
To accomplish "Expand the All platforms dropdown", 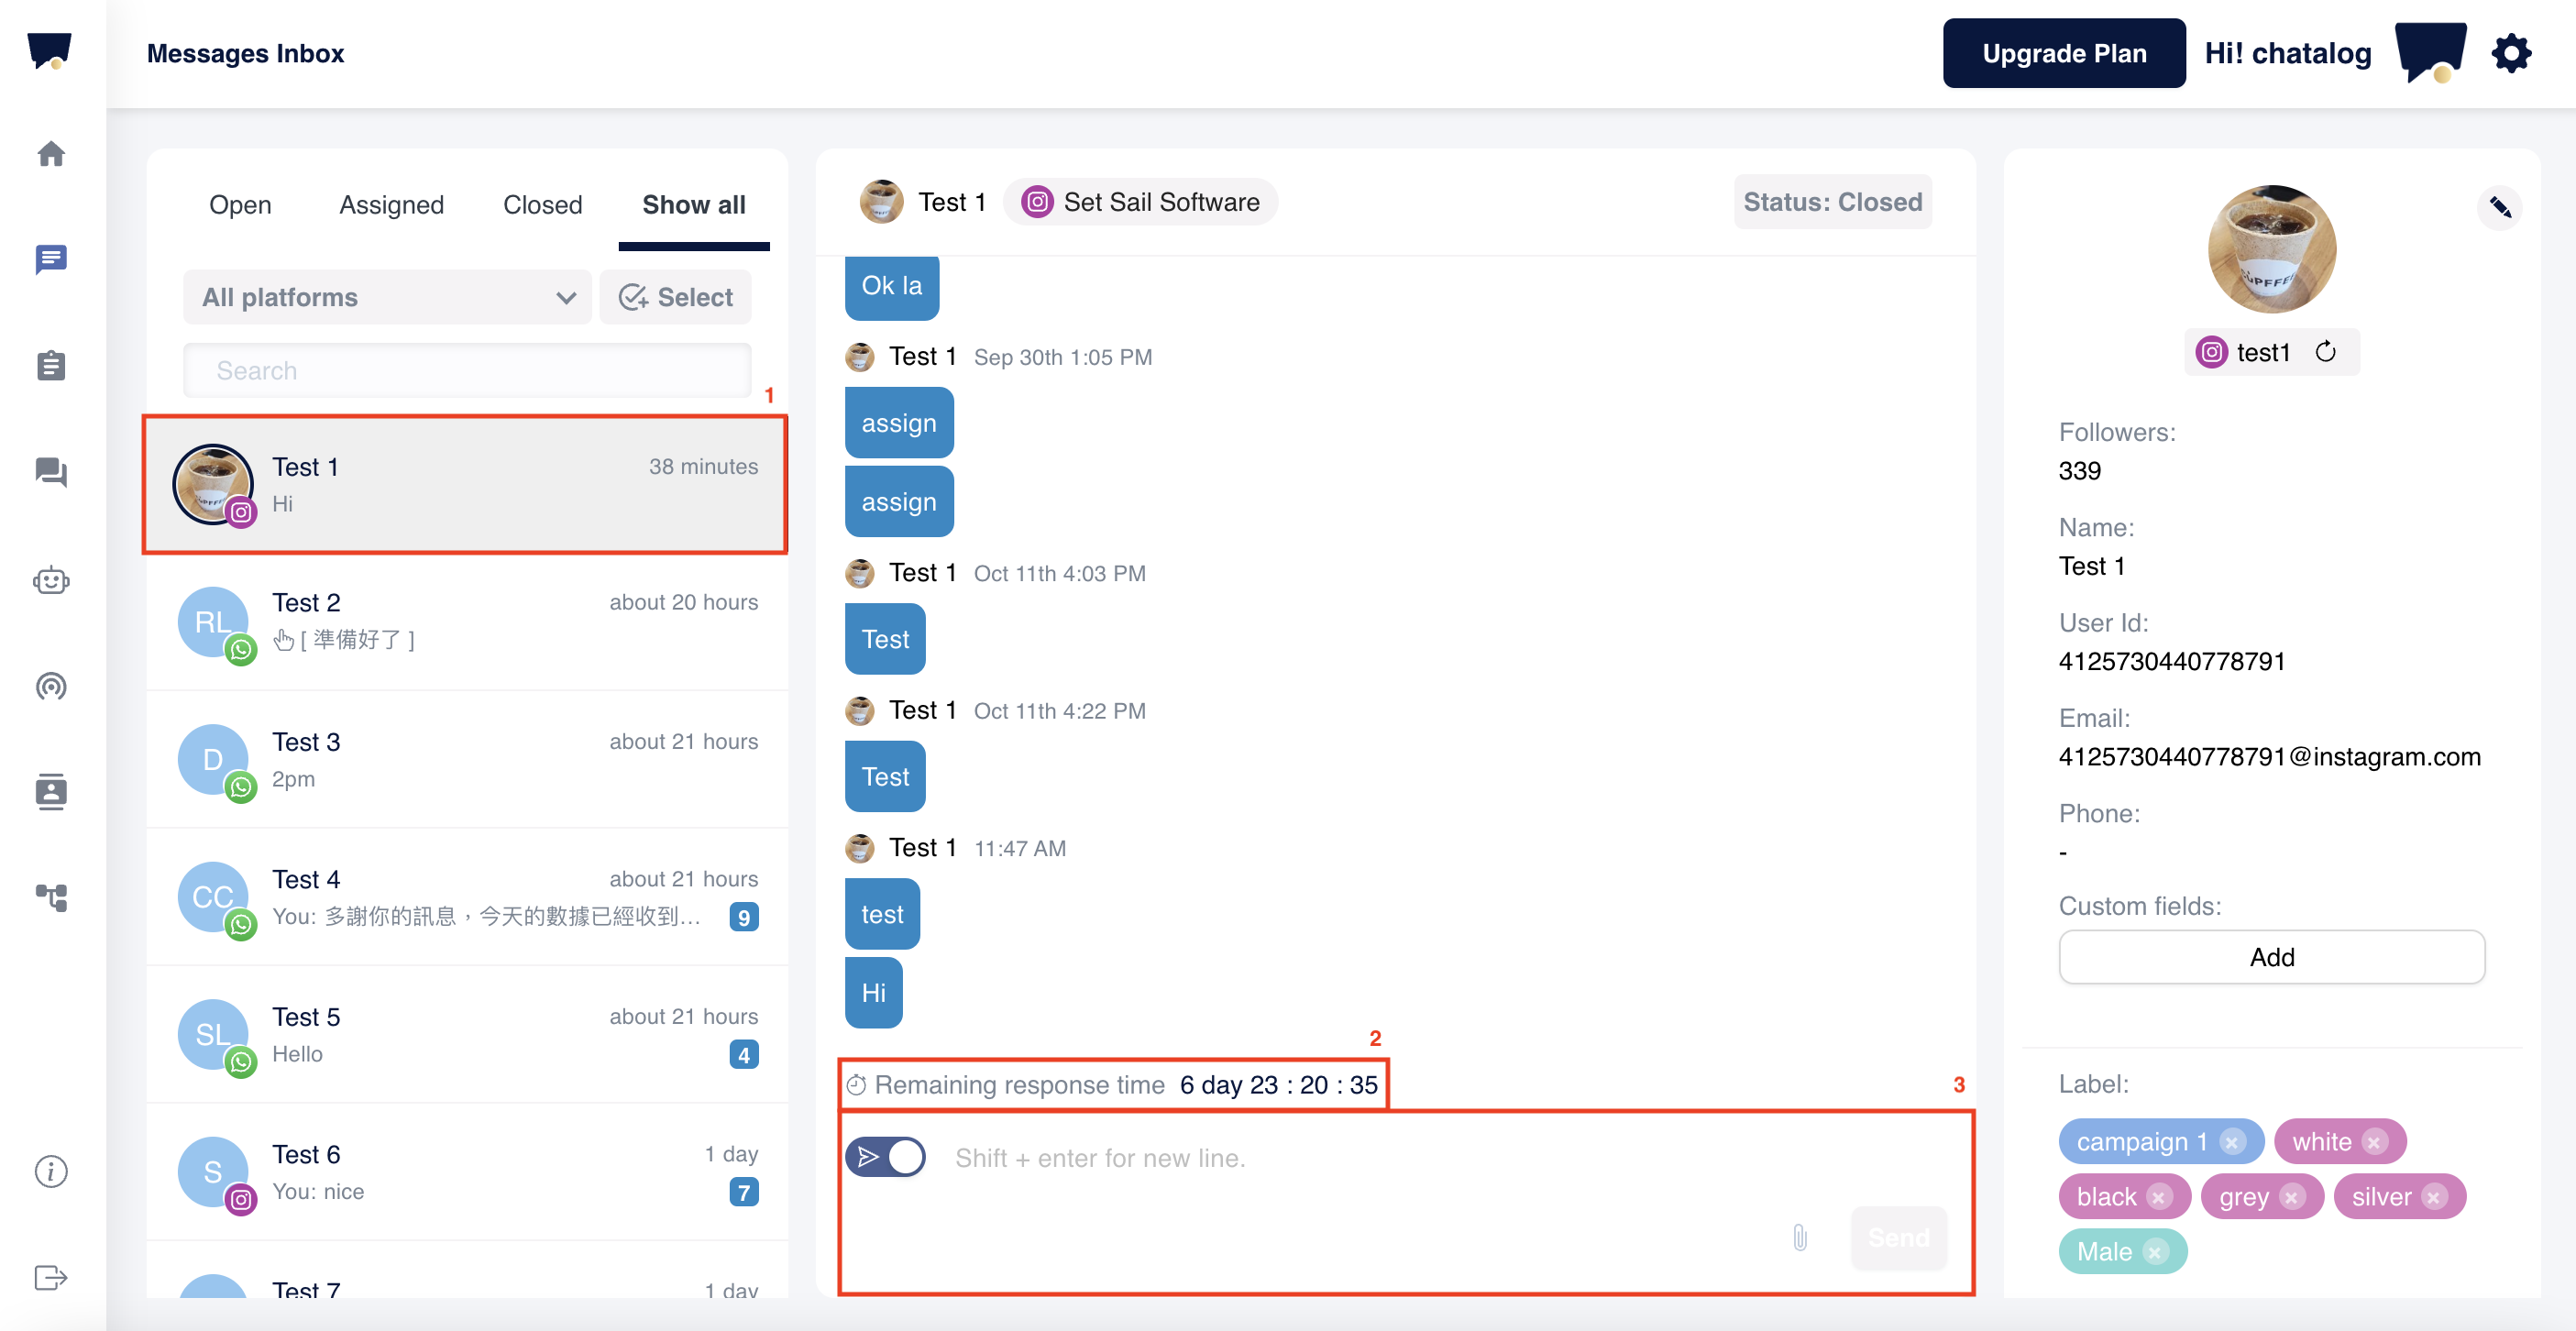I will pyautogui.click(x=388, y=297).
